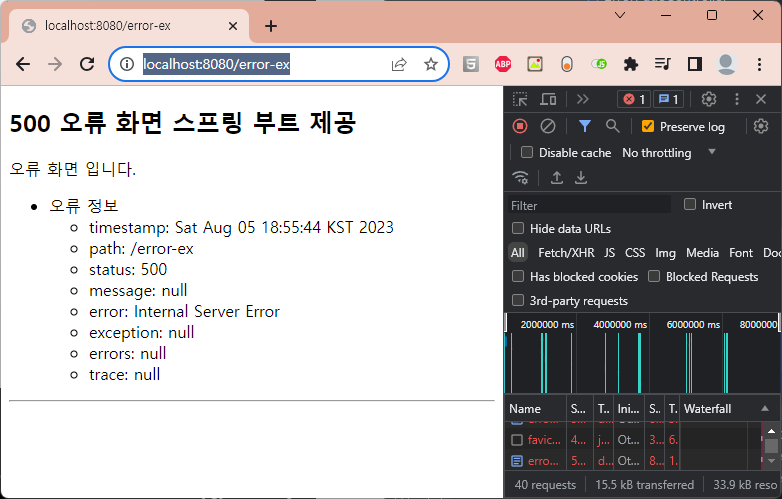Screen dimensions: 782x499
Task: Open the tab search chevron
Action: coord(620,15)
